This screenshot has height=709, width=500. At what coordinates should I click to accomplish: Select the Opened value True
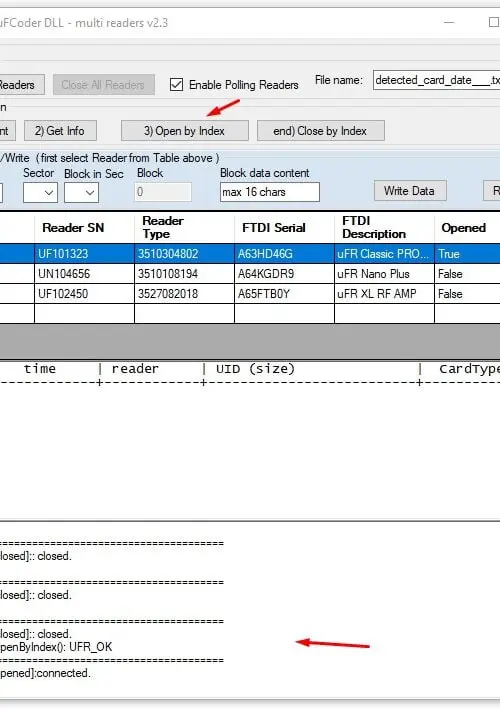467,254
